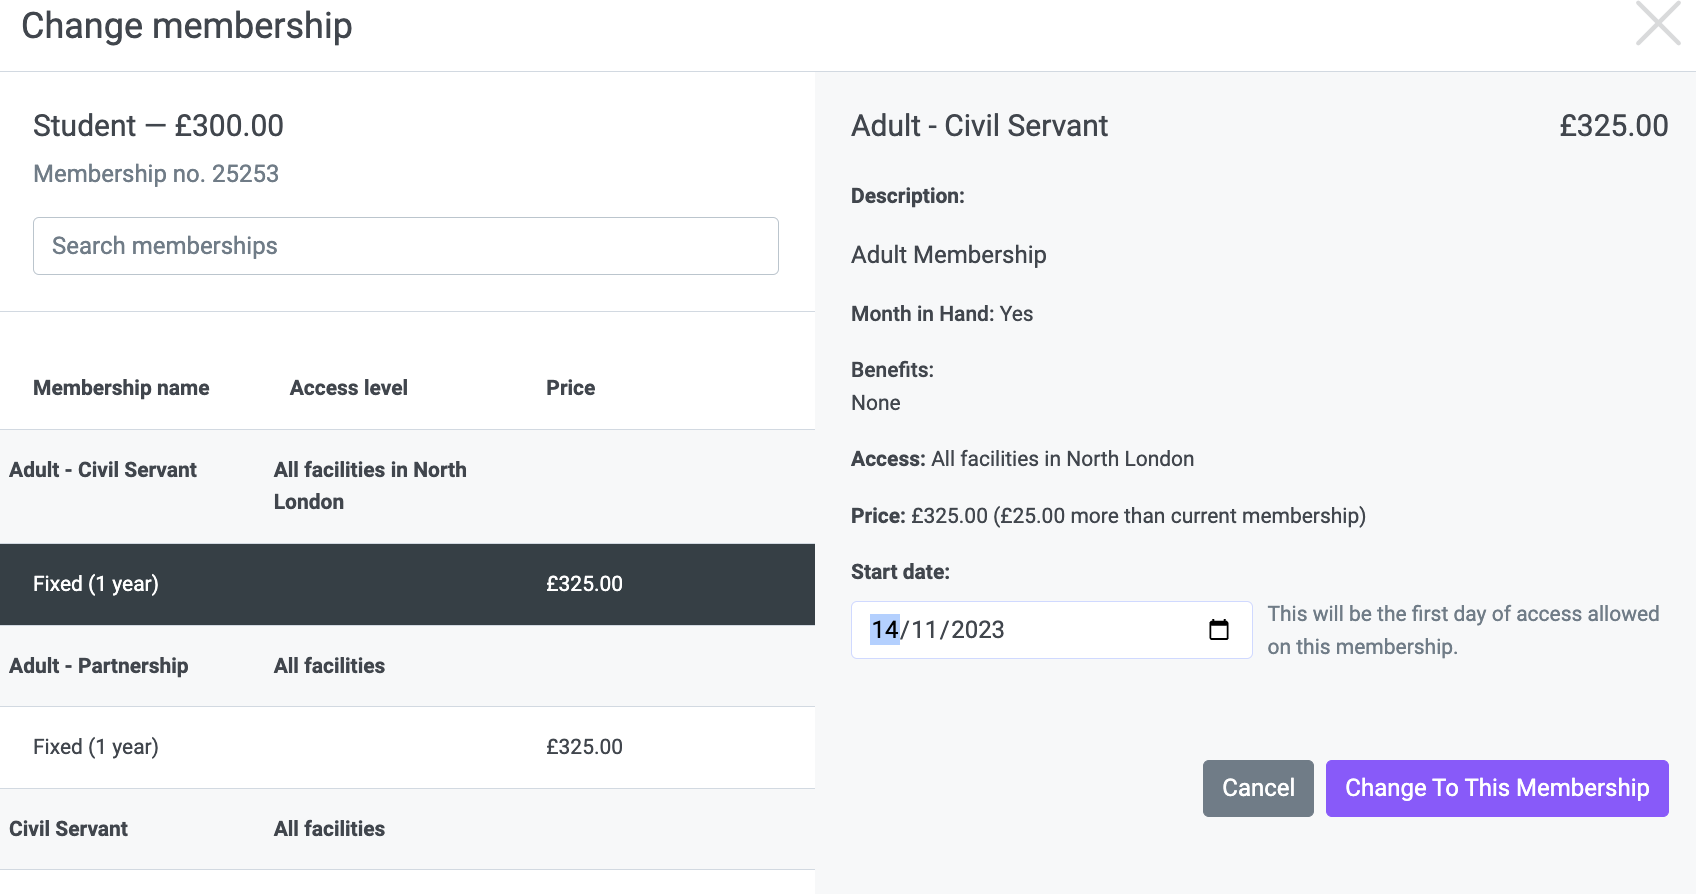Screen dimensions: 1696x894
Task: Click Change To This Membership button
Action: [x=1497, y=788]
